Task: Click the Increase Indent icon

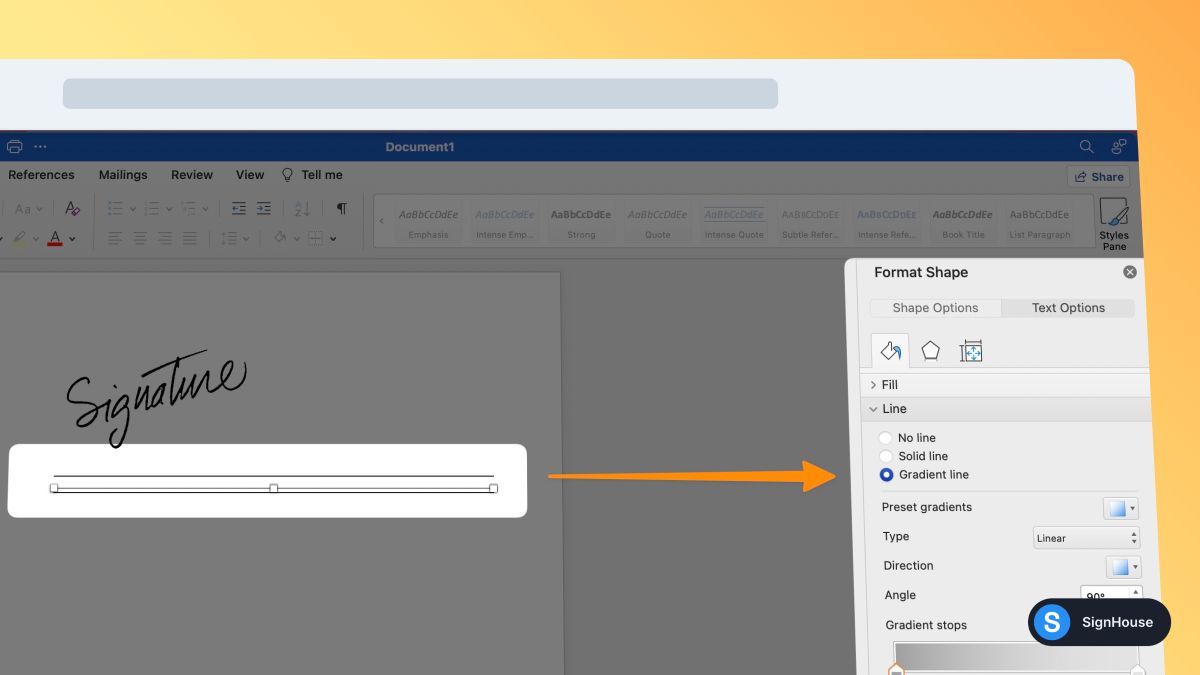Action: tap(263, 208)
